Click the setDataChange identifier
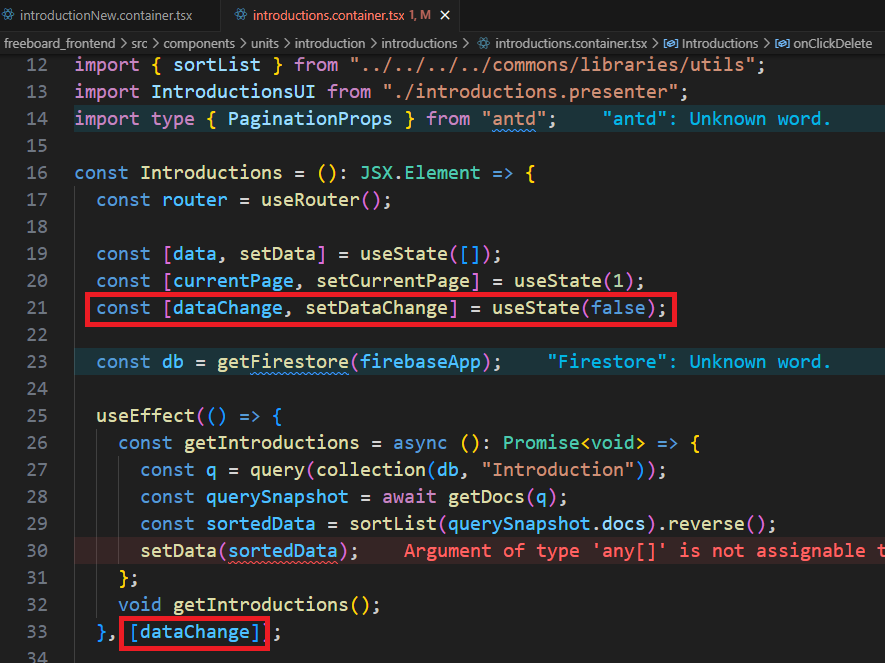The width and height of the screenshot is (885, 663). 376,308
